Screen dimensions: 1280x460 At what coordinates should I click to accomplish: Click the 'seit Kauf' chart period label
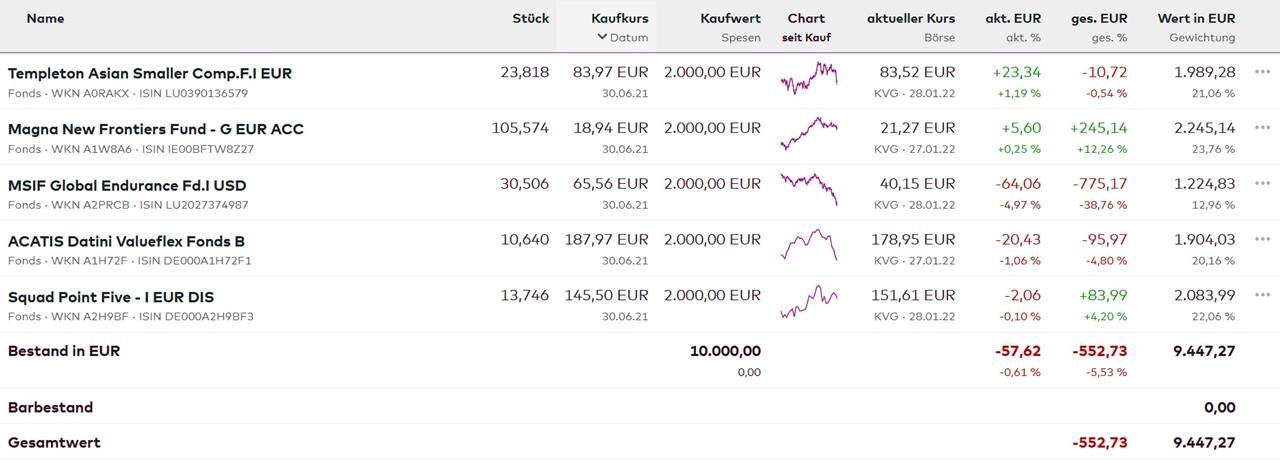coord(806,38)
